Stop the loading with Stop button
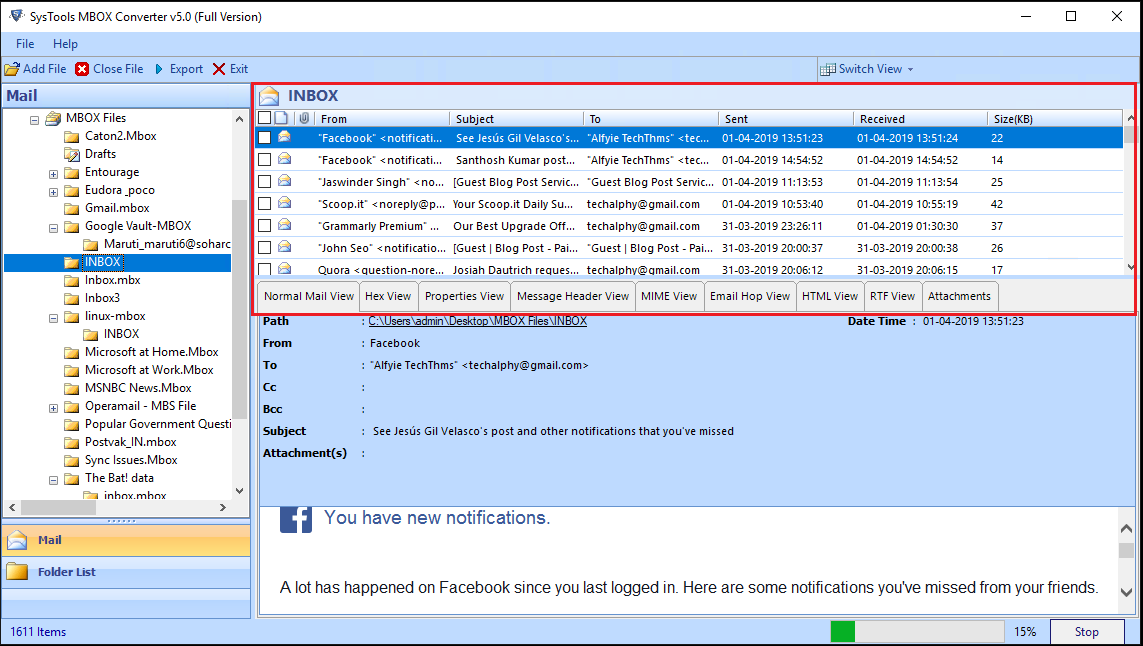1143x646 pixels. 1086,632
